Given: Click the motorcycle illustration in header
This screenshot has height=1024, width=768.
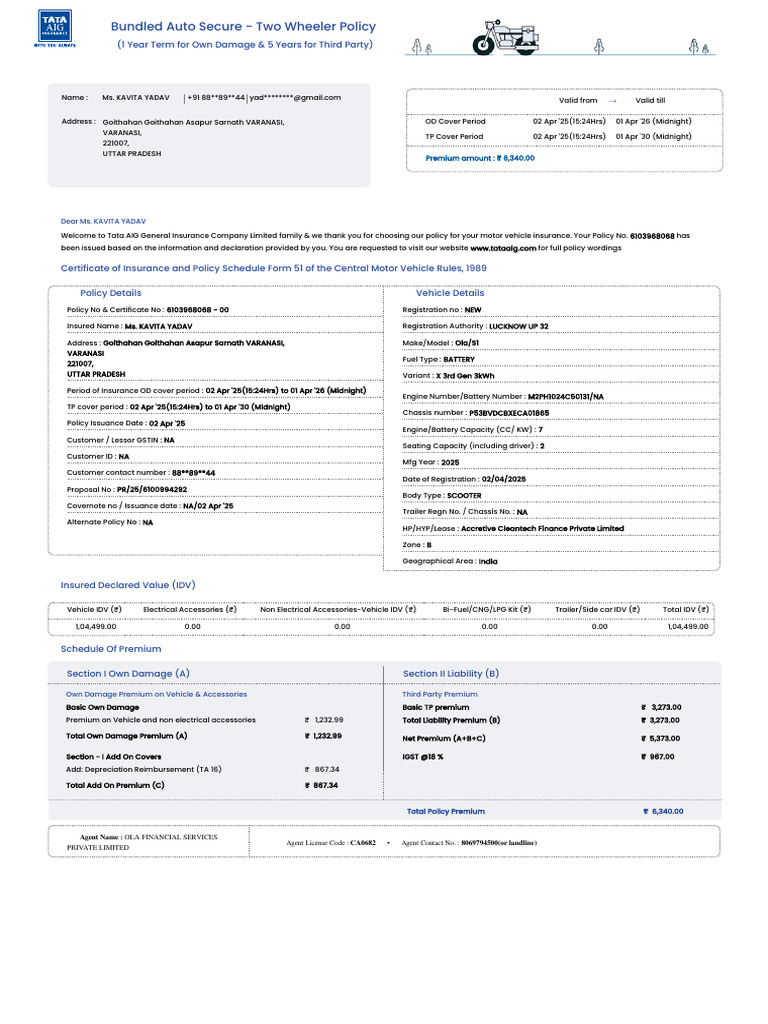Looking at the screenshot, I should tap(507, 37).
